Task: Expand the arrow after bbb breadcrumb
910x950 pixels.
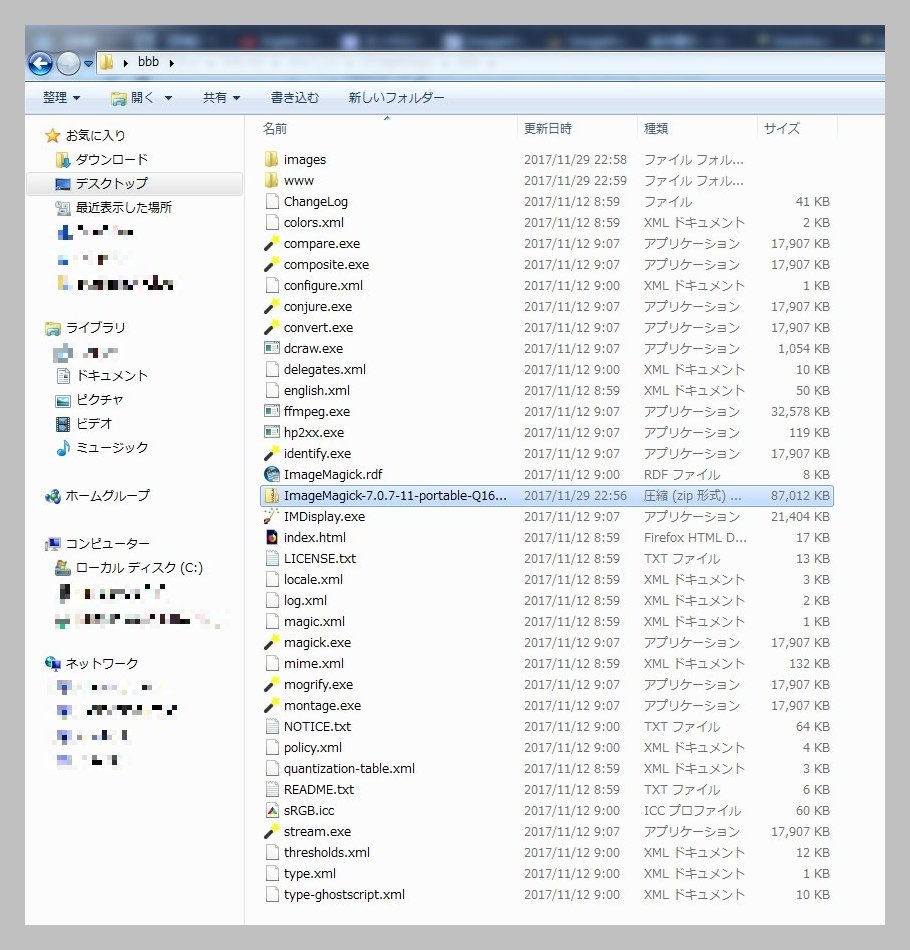Action: pyautogui.click(x=172, y=63)
